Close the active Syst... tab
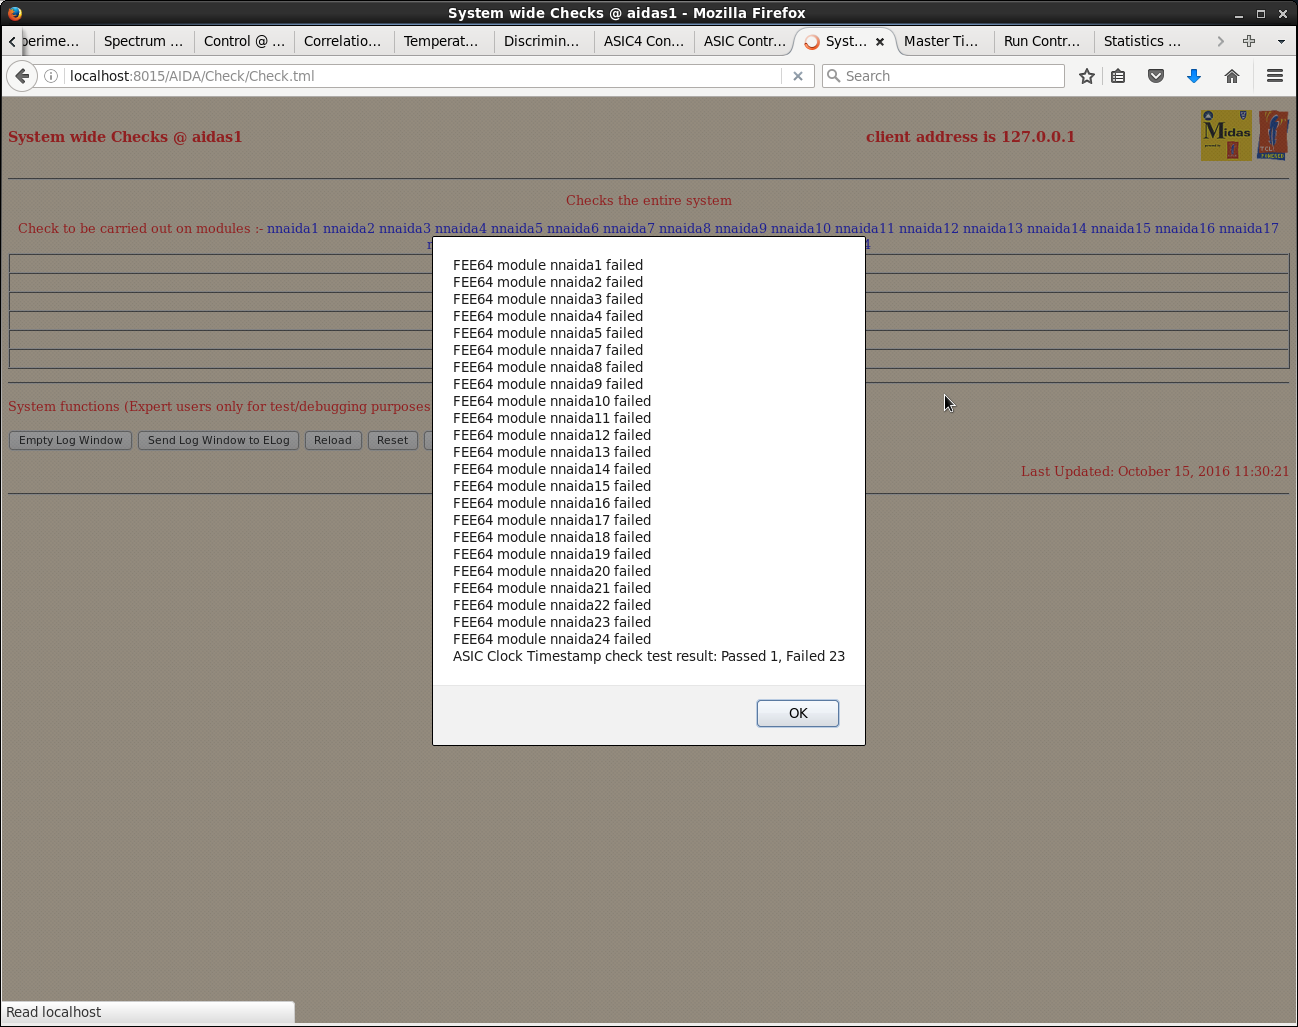This screenshot has height=1027, width=1298. [x=880, y=42]
